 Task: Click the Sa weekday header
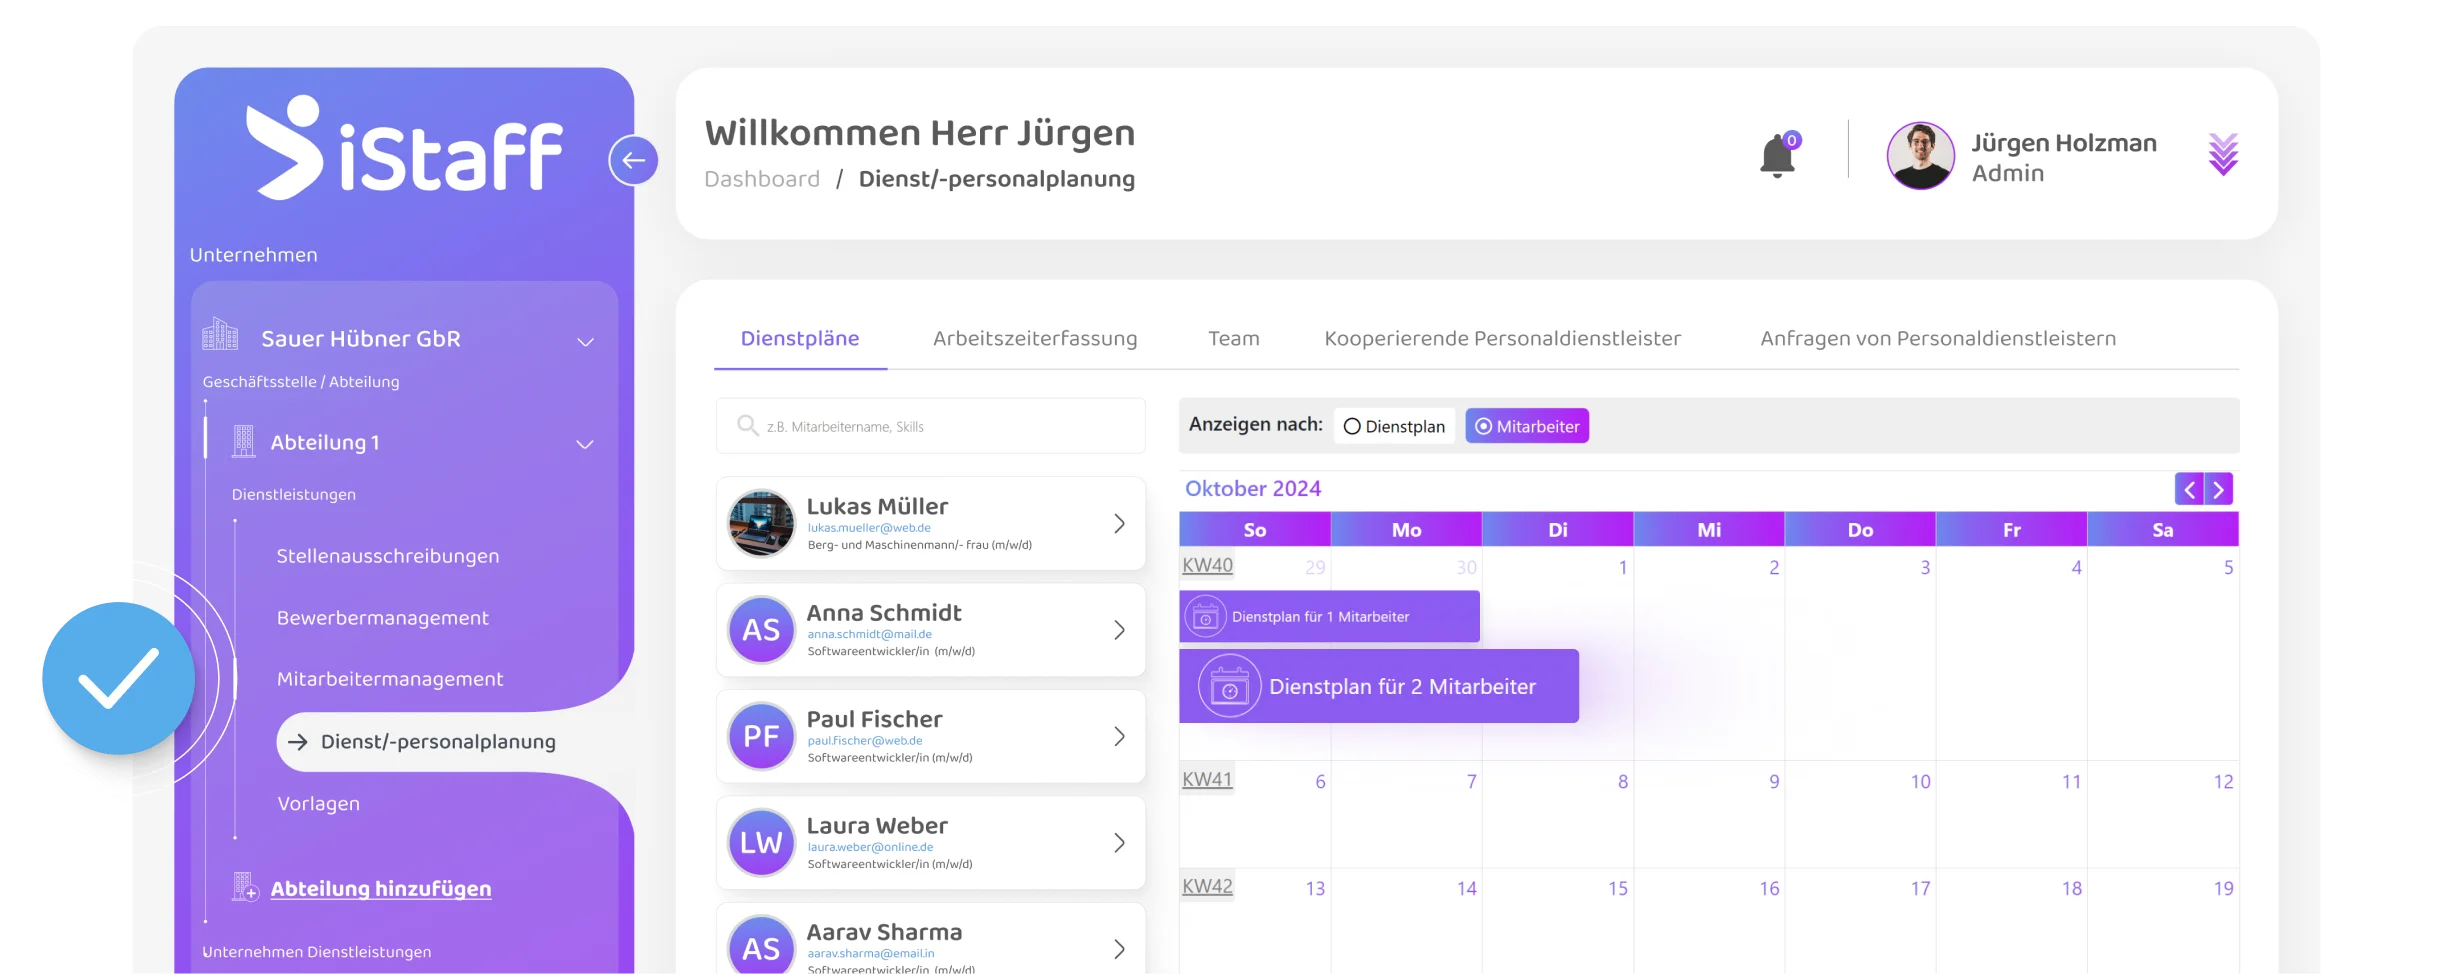2163,530
